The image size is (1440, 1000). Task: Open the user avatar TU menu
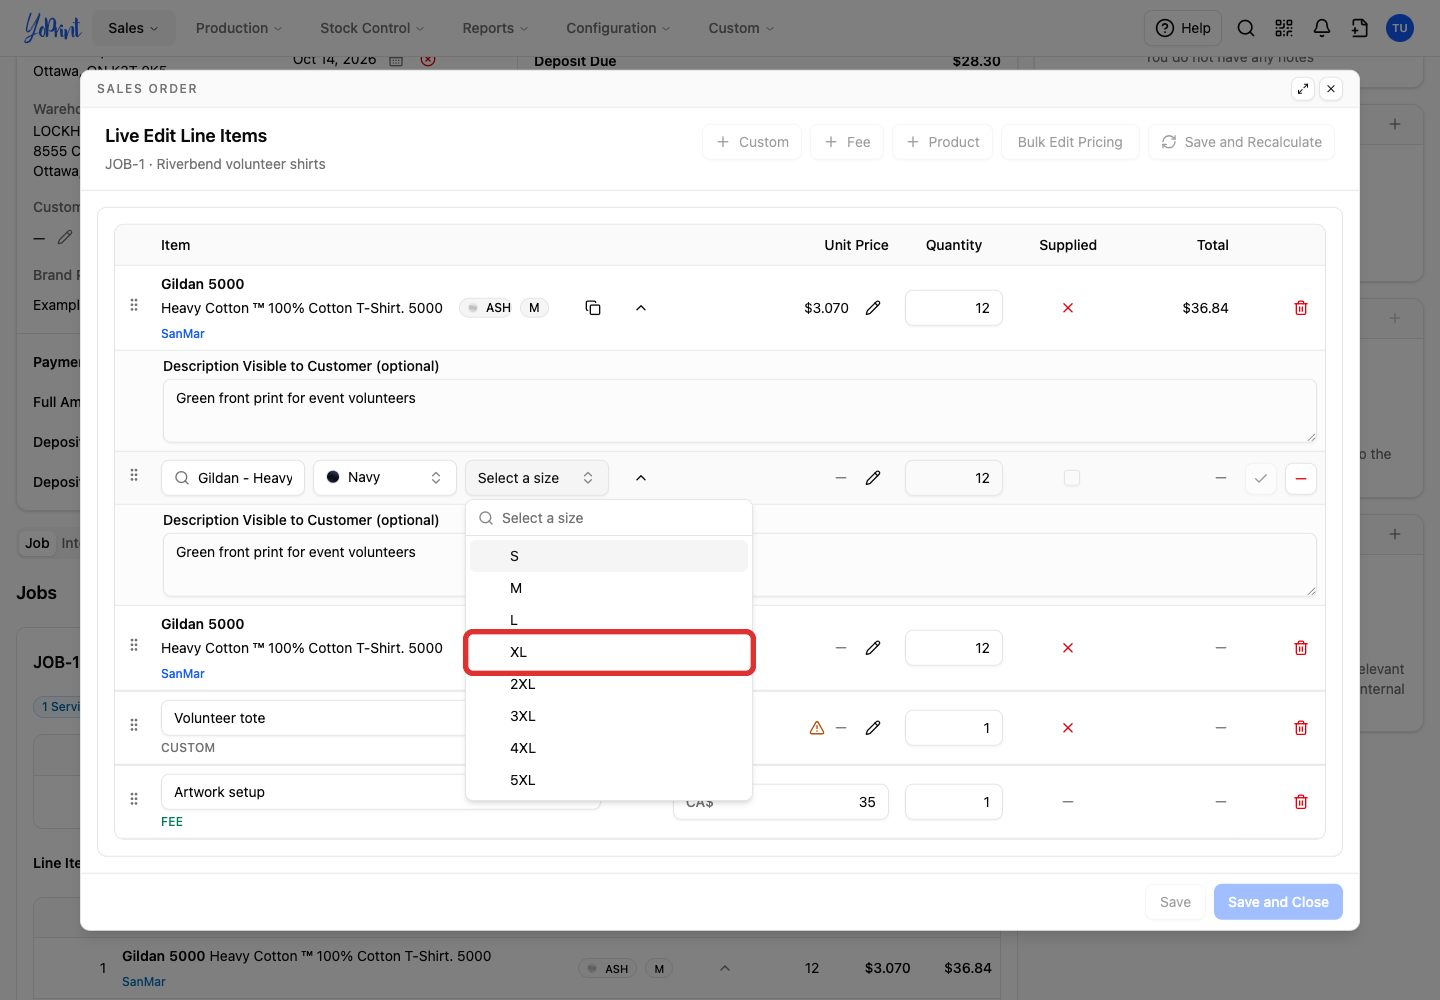click(1400, 28)
